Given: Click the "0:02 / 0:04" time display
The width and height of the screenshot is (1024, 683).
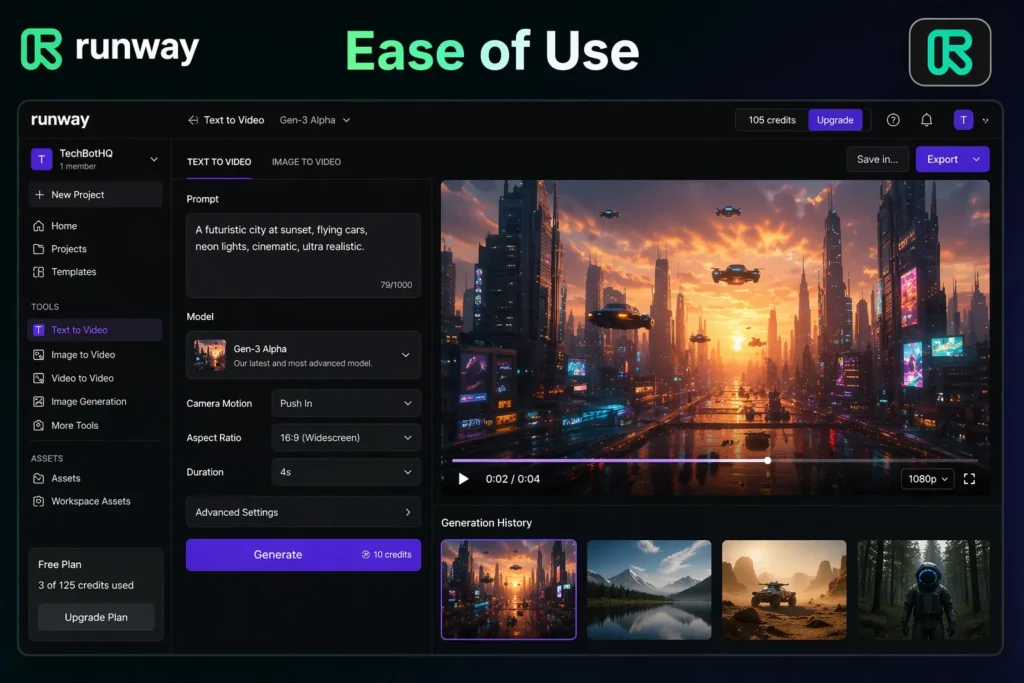Looking at the screenshot, I should click(513, 479).
